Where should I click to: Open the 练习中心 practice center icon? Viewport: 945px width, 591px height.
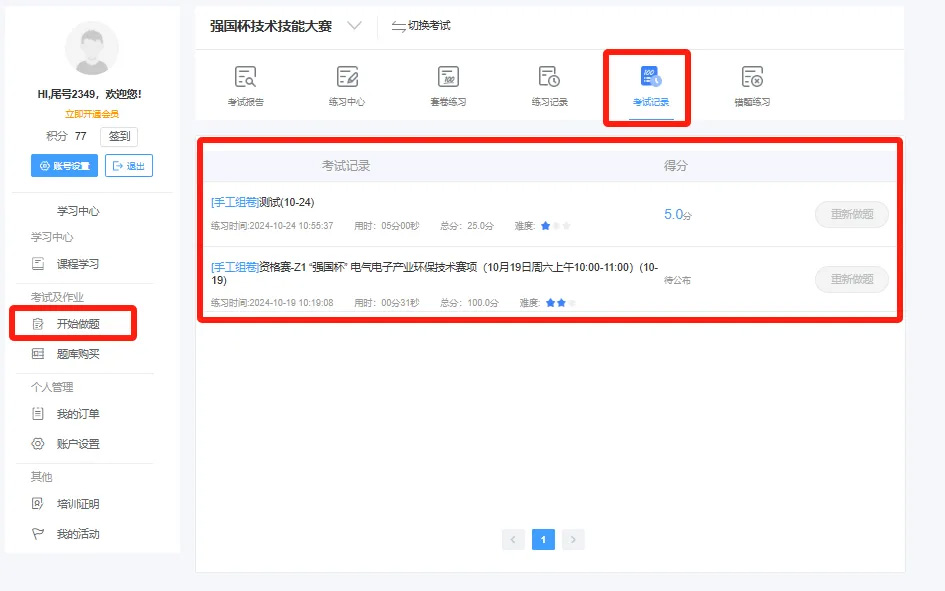[x=347, y=78]
